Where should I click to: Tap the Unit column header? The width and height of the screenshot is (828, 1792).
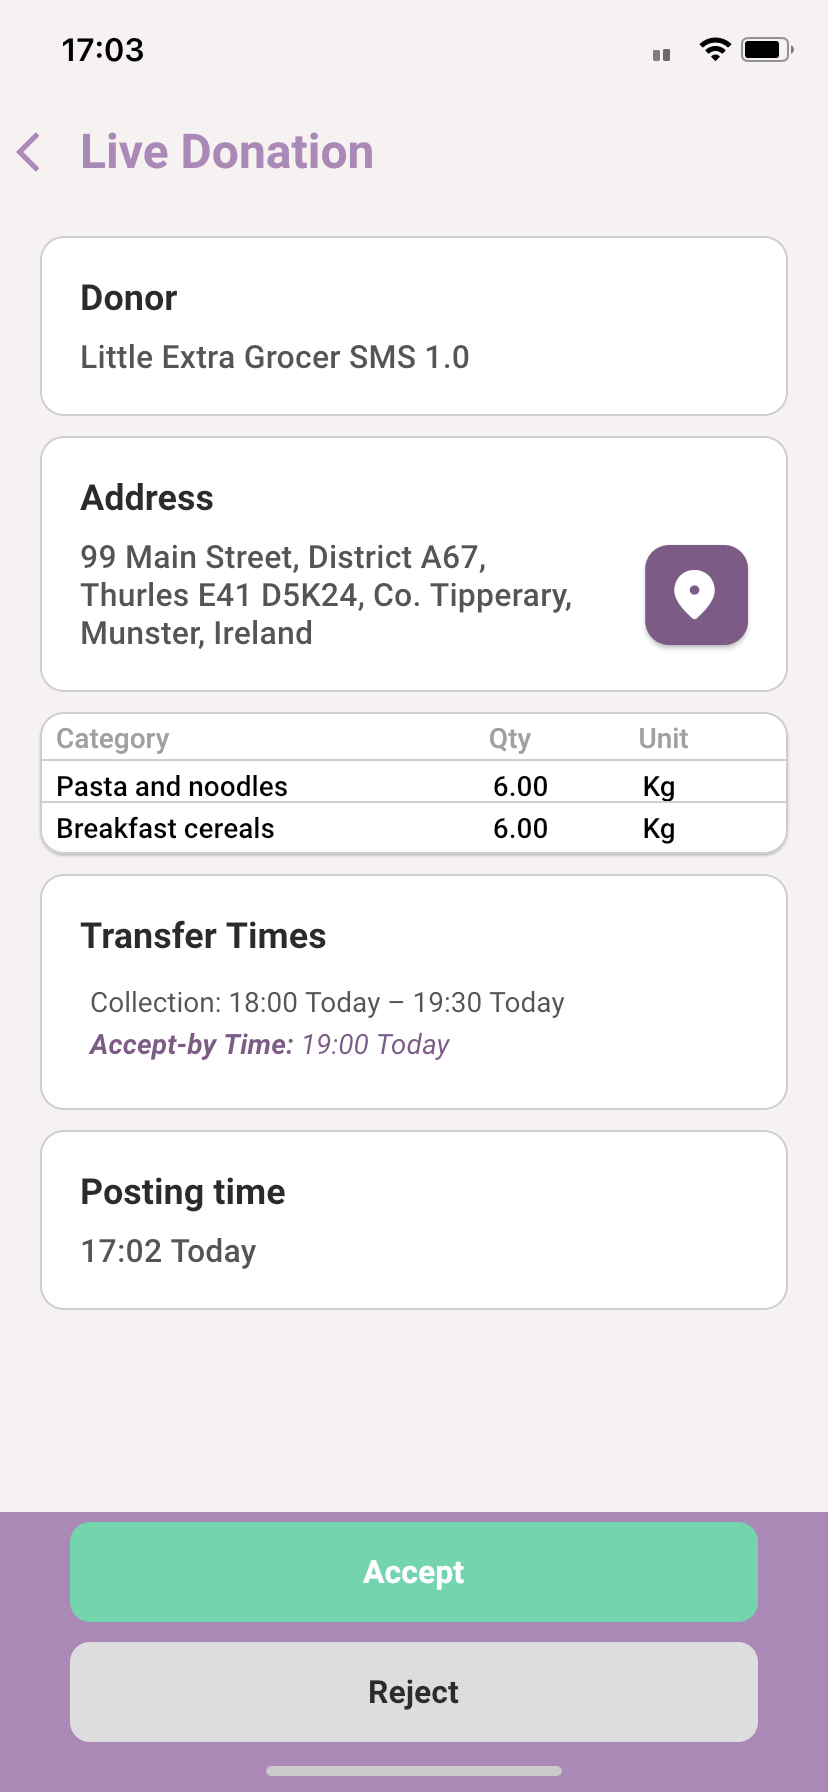[x=663, y=738]
